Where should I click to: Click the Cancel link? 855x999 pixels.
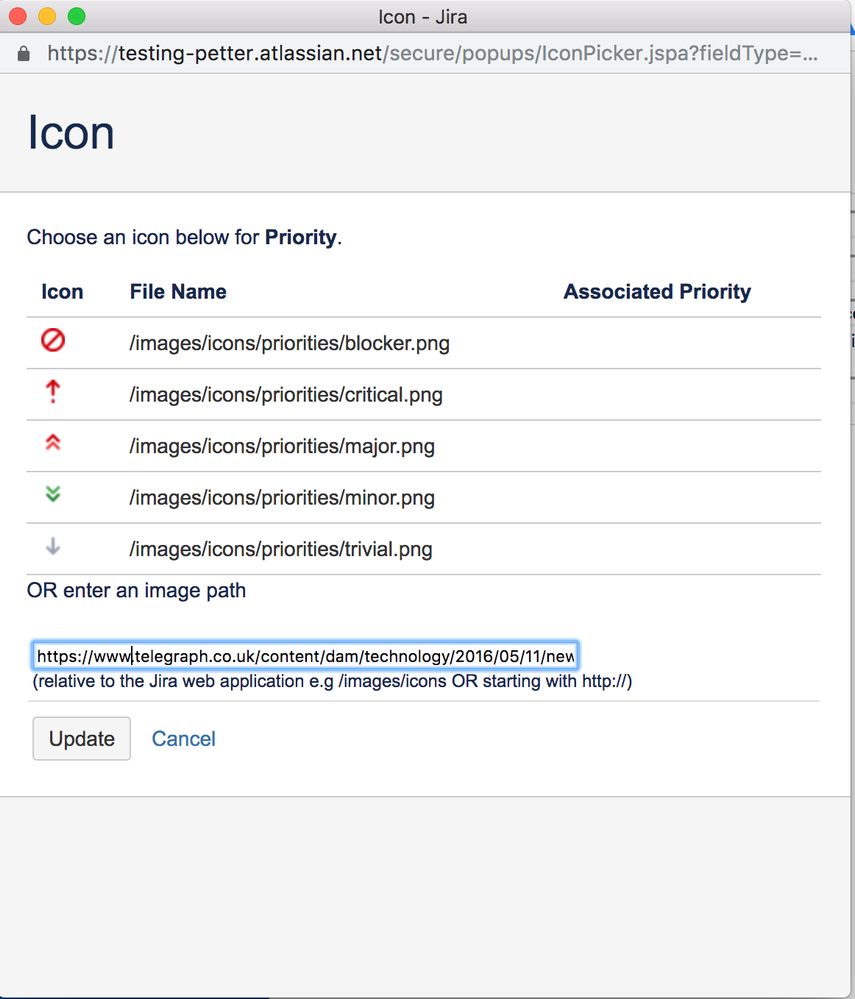[183, 738]
